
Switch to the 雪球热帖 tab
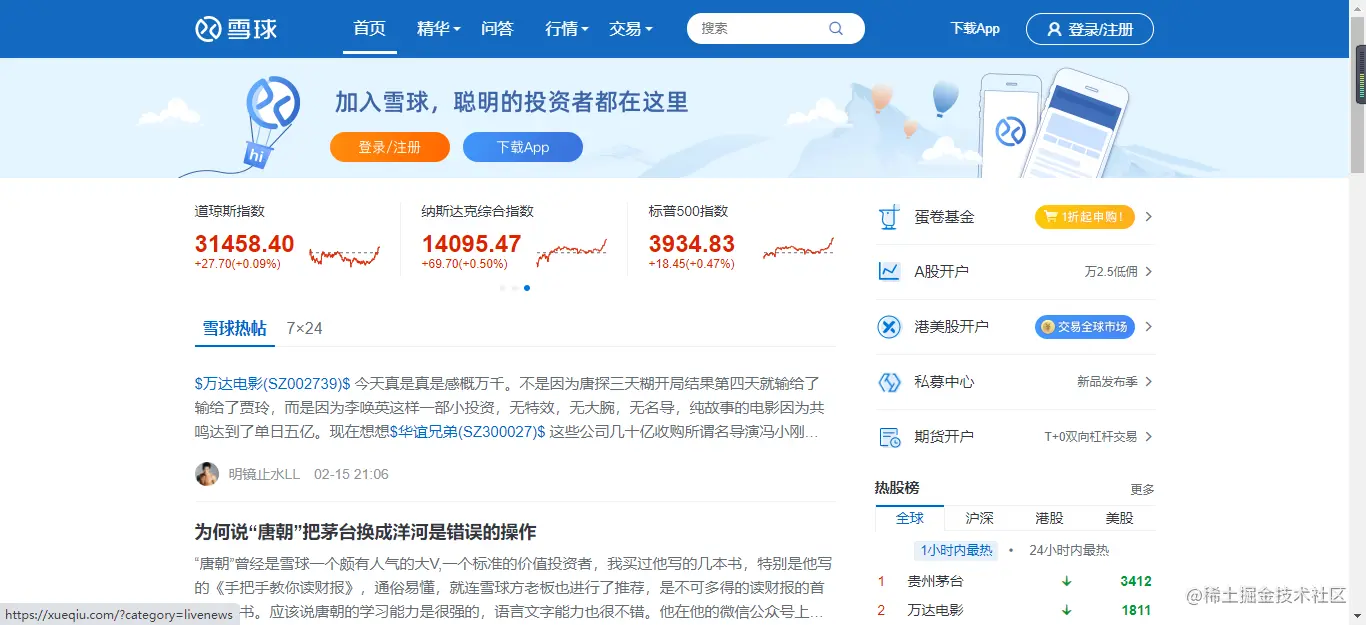[234, 328]
